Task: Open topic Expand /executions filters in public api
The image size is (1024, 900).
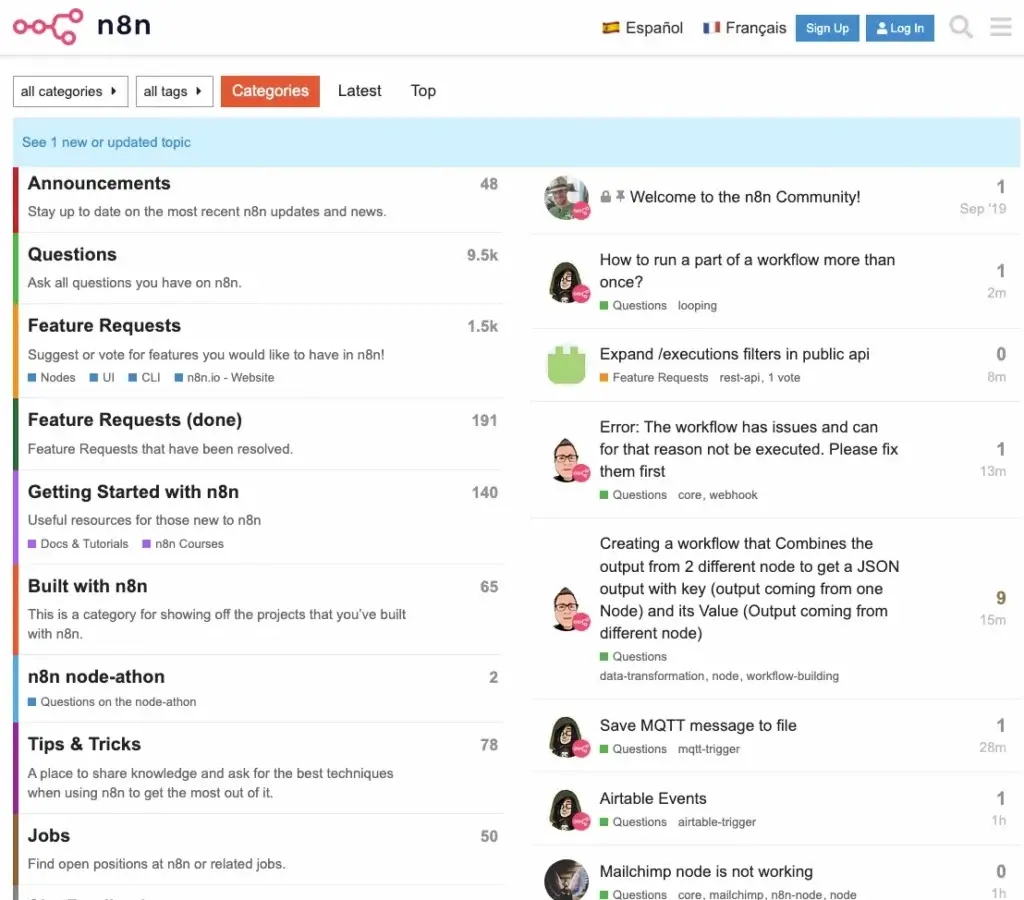Action: (734, 354)
